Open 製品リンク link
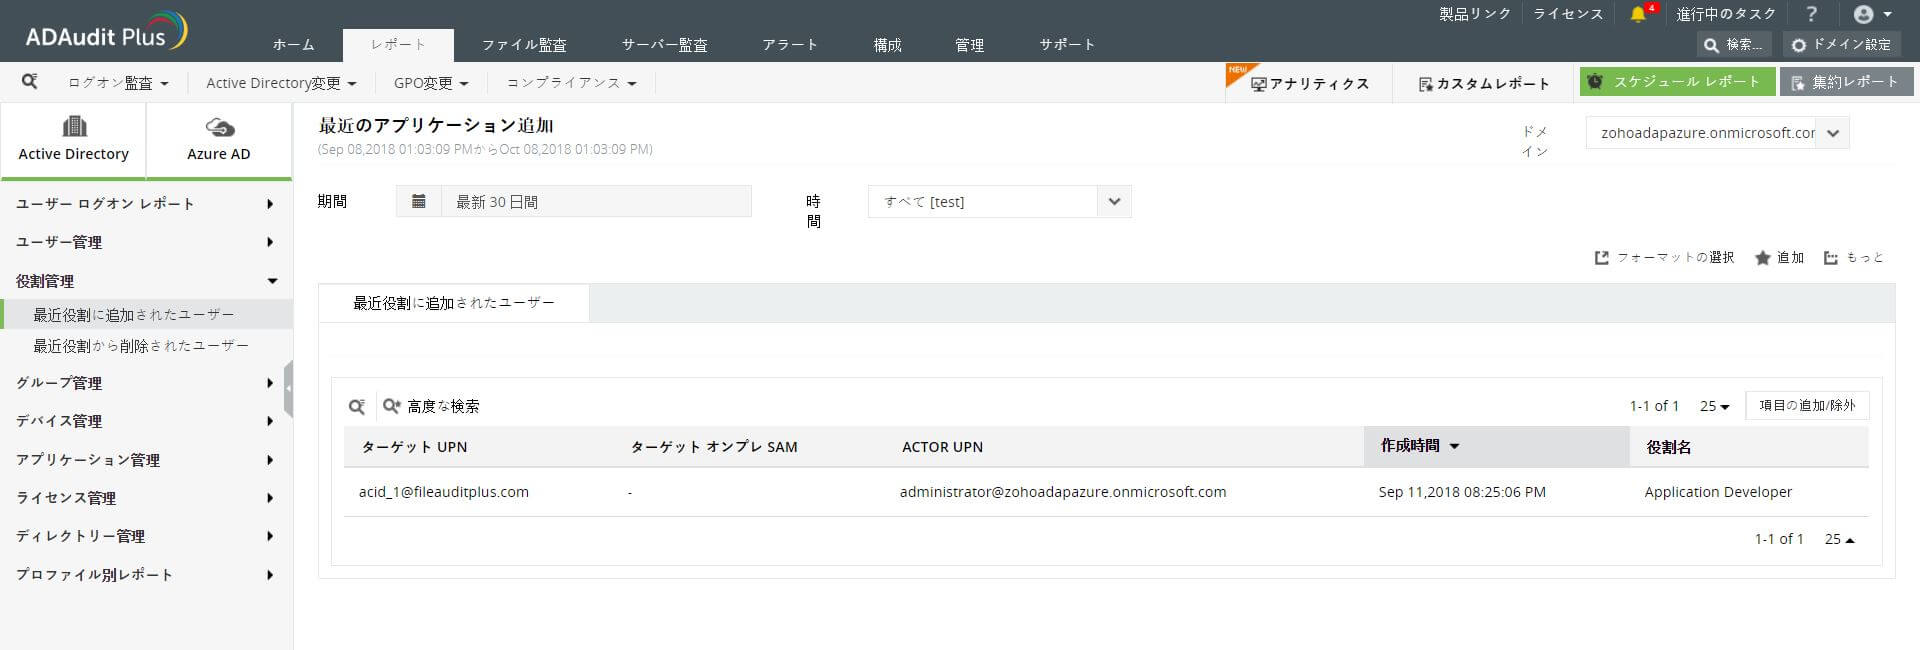The image size is (1920, 650). pos(1474,14)
